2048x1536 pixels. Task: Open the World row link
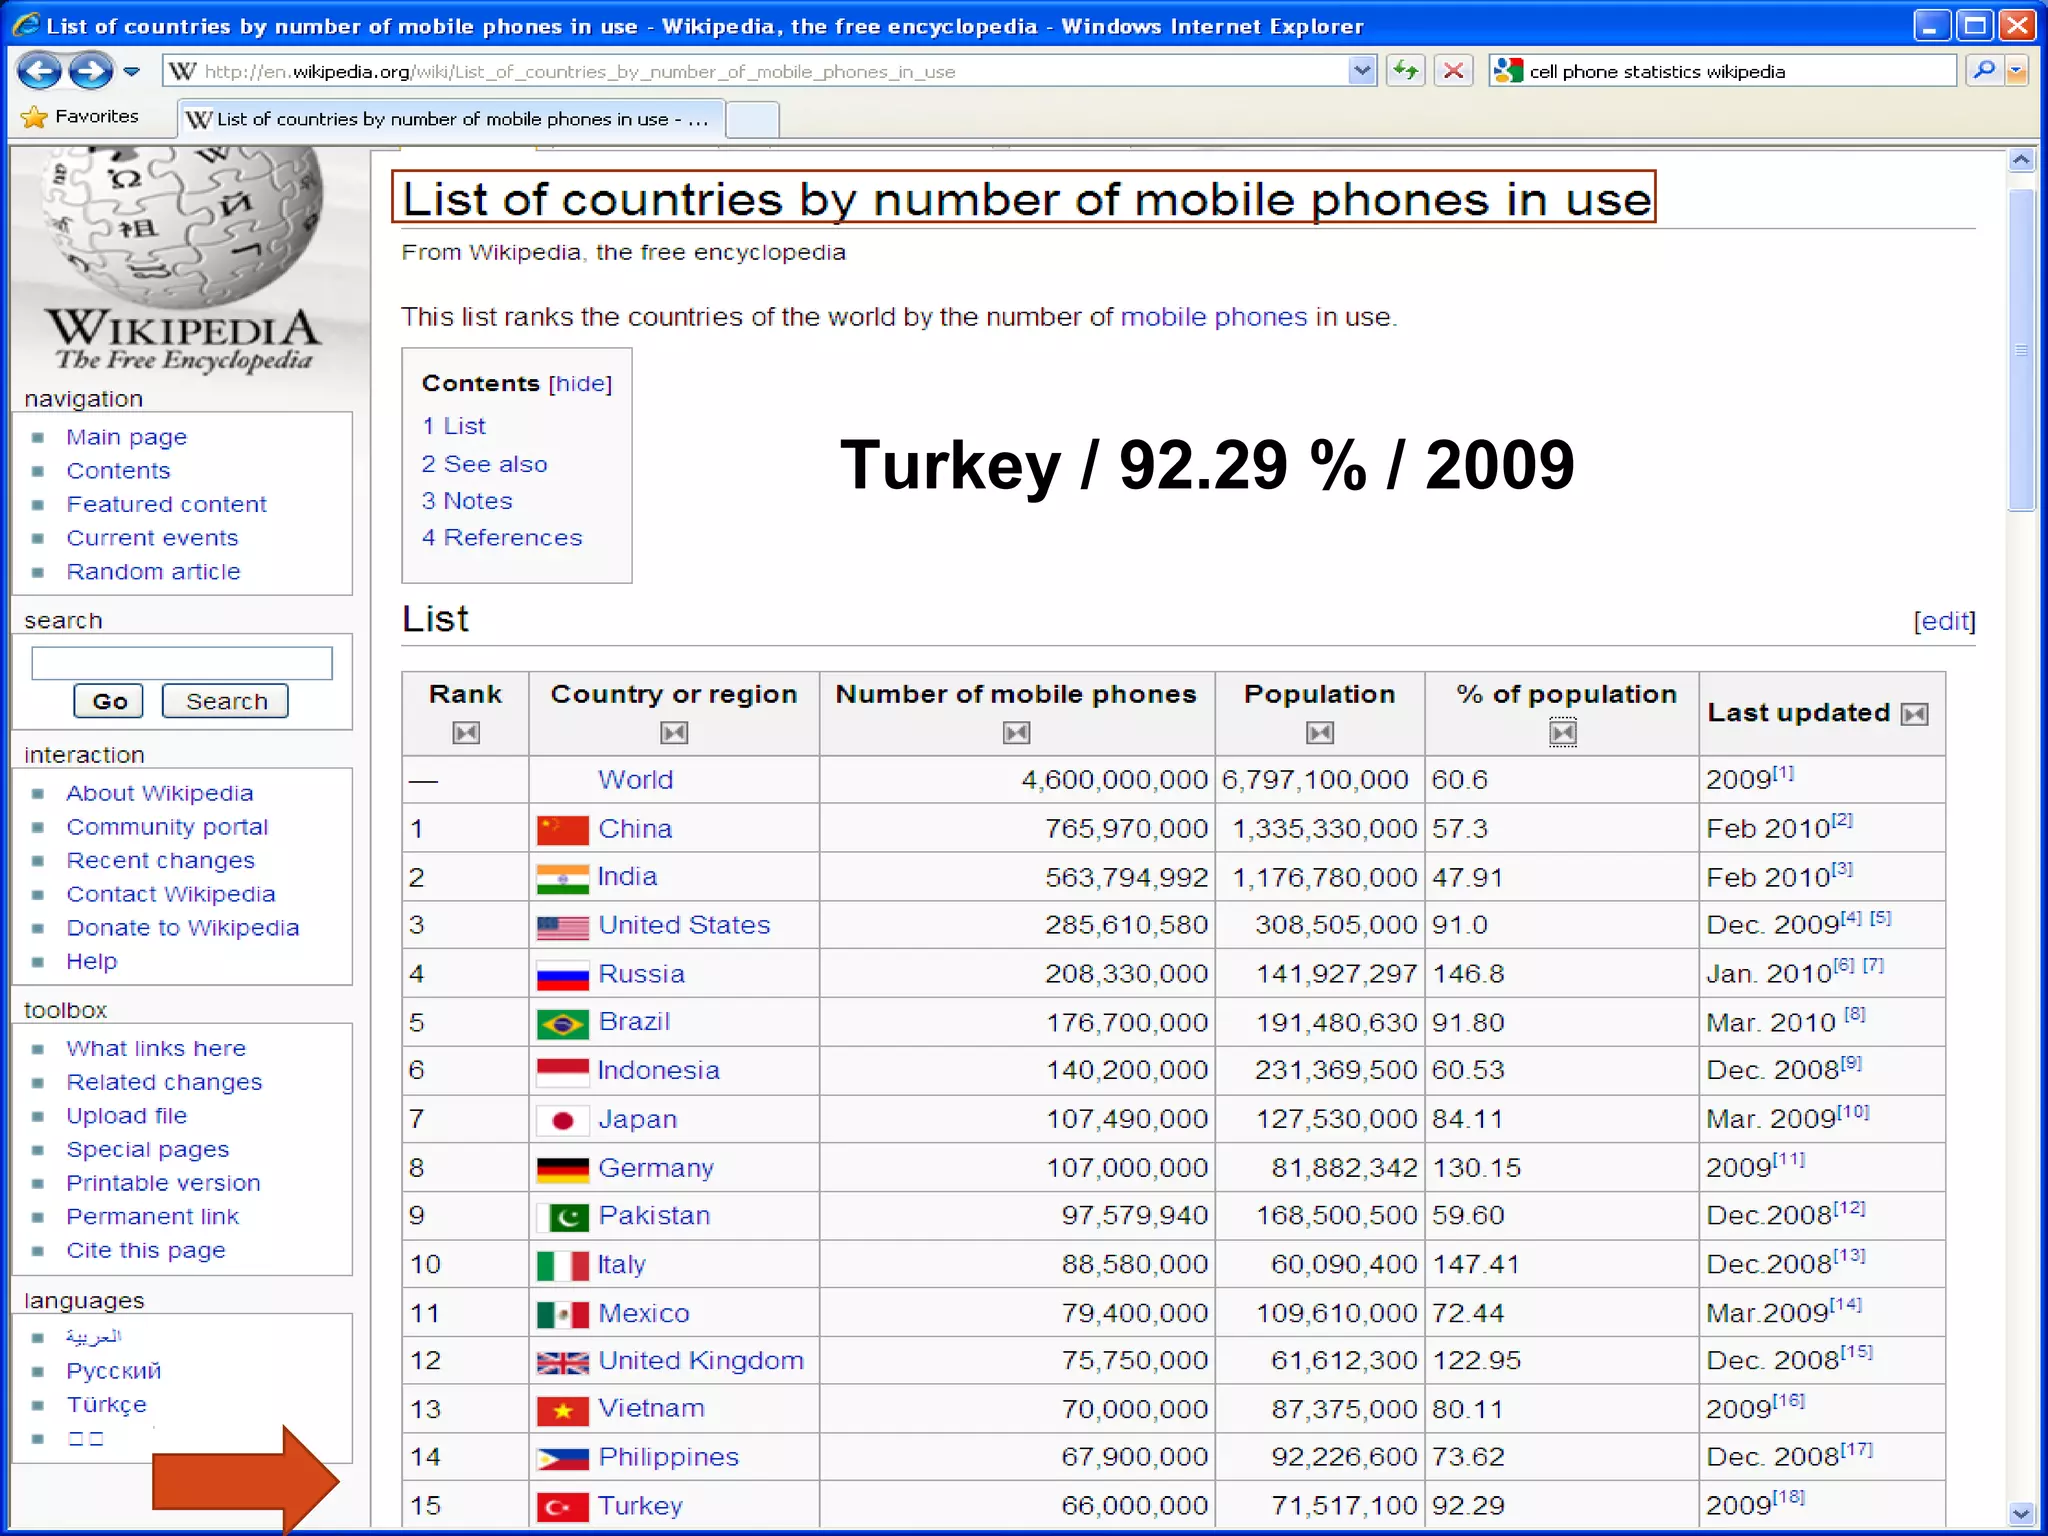tap(635, 780)
